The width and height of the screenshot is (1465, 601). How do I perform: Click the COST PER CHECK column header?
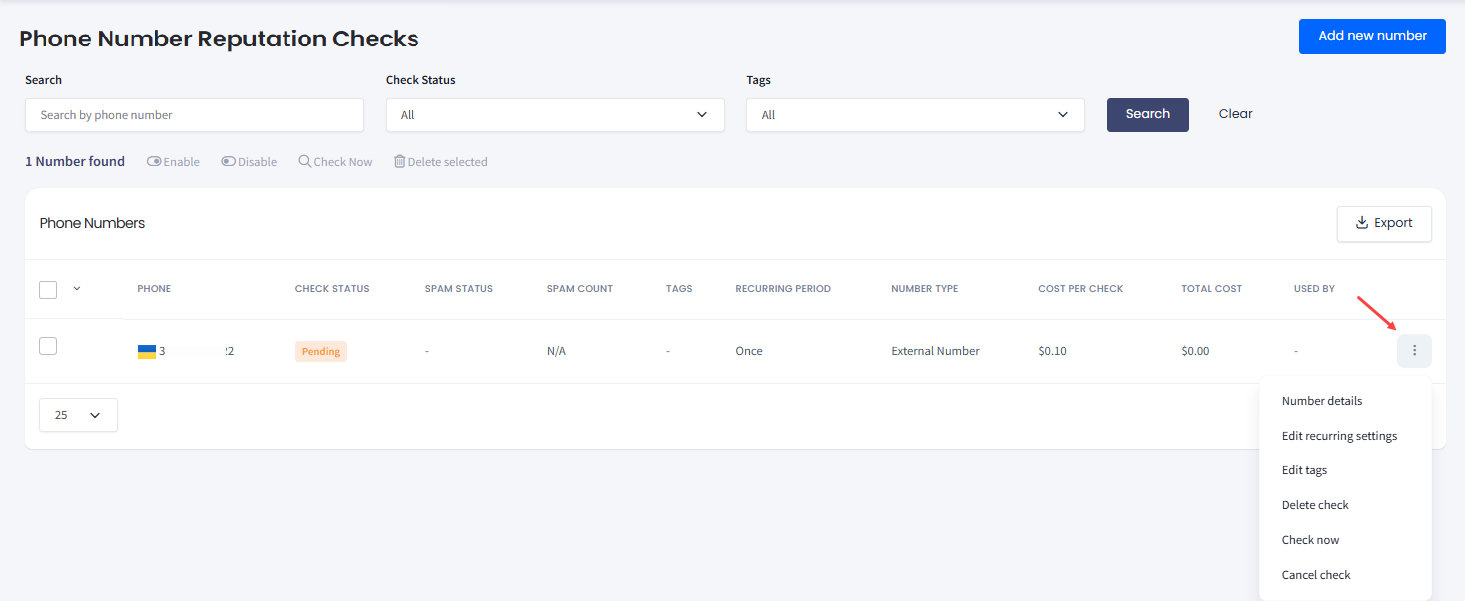[x=1081, y=289]
